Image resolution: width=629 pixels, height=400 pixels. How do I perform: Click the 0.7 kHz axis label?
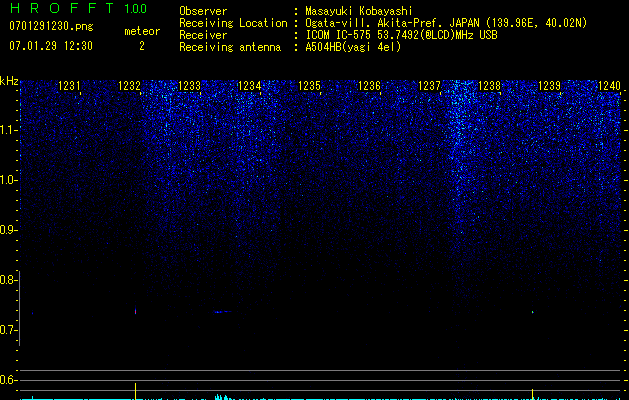(x=7, y=330)
